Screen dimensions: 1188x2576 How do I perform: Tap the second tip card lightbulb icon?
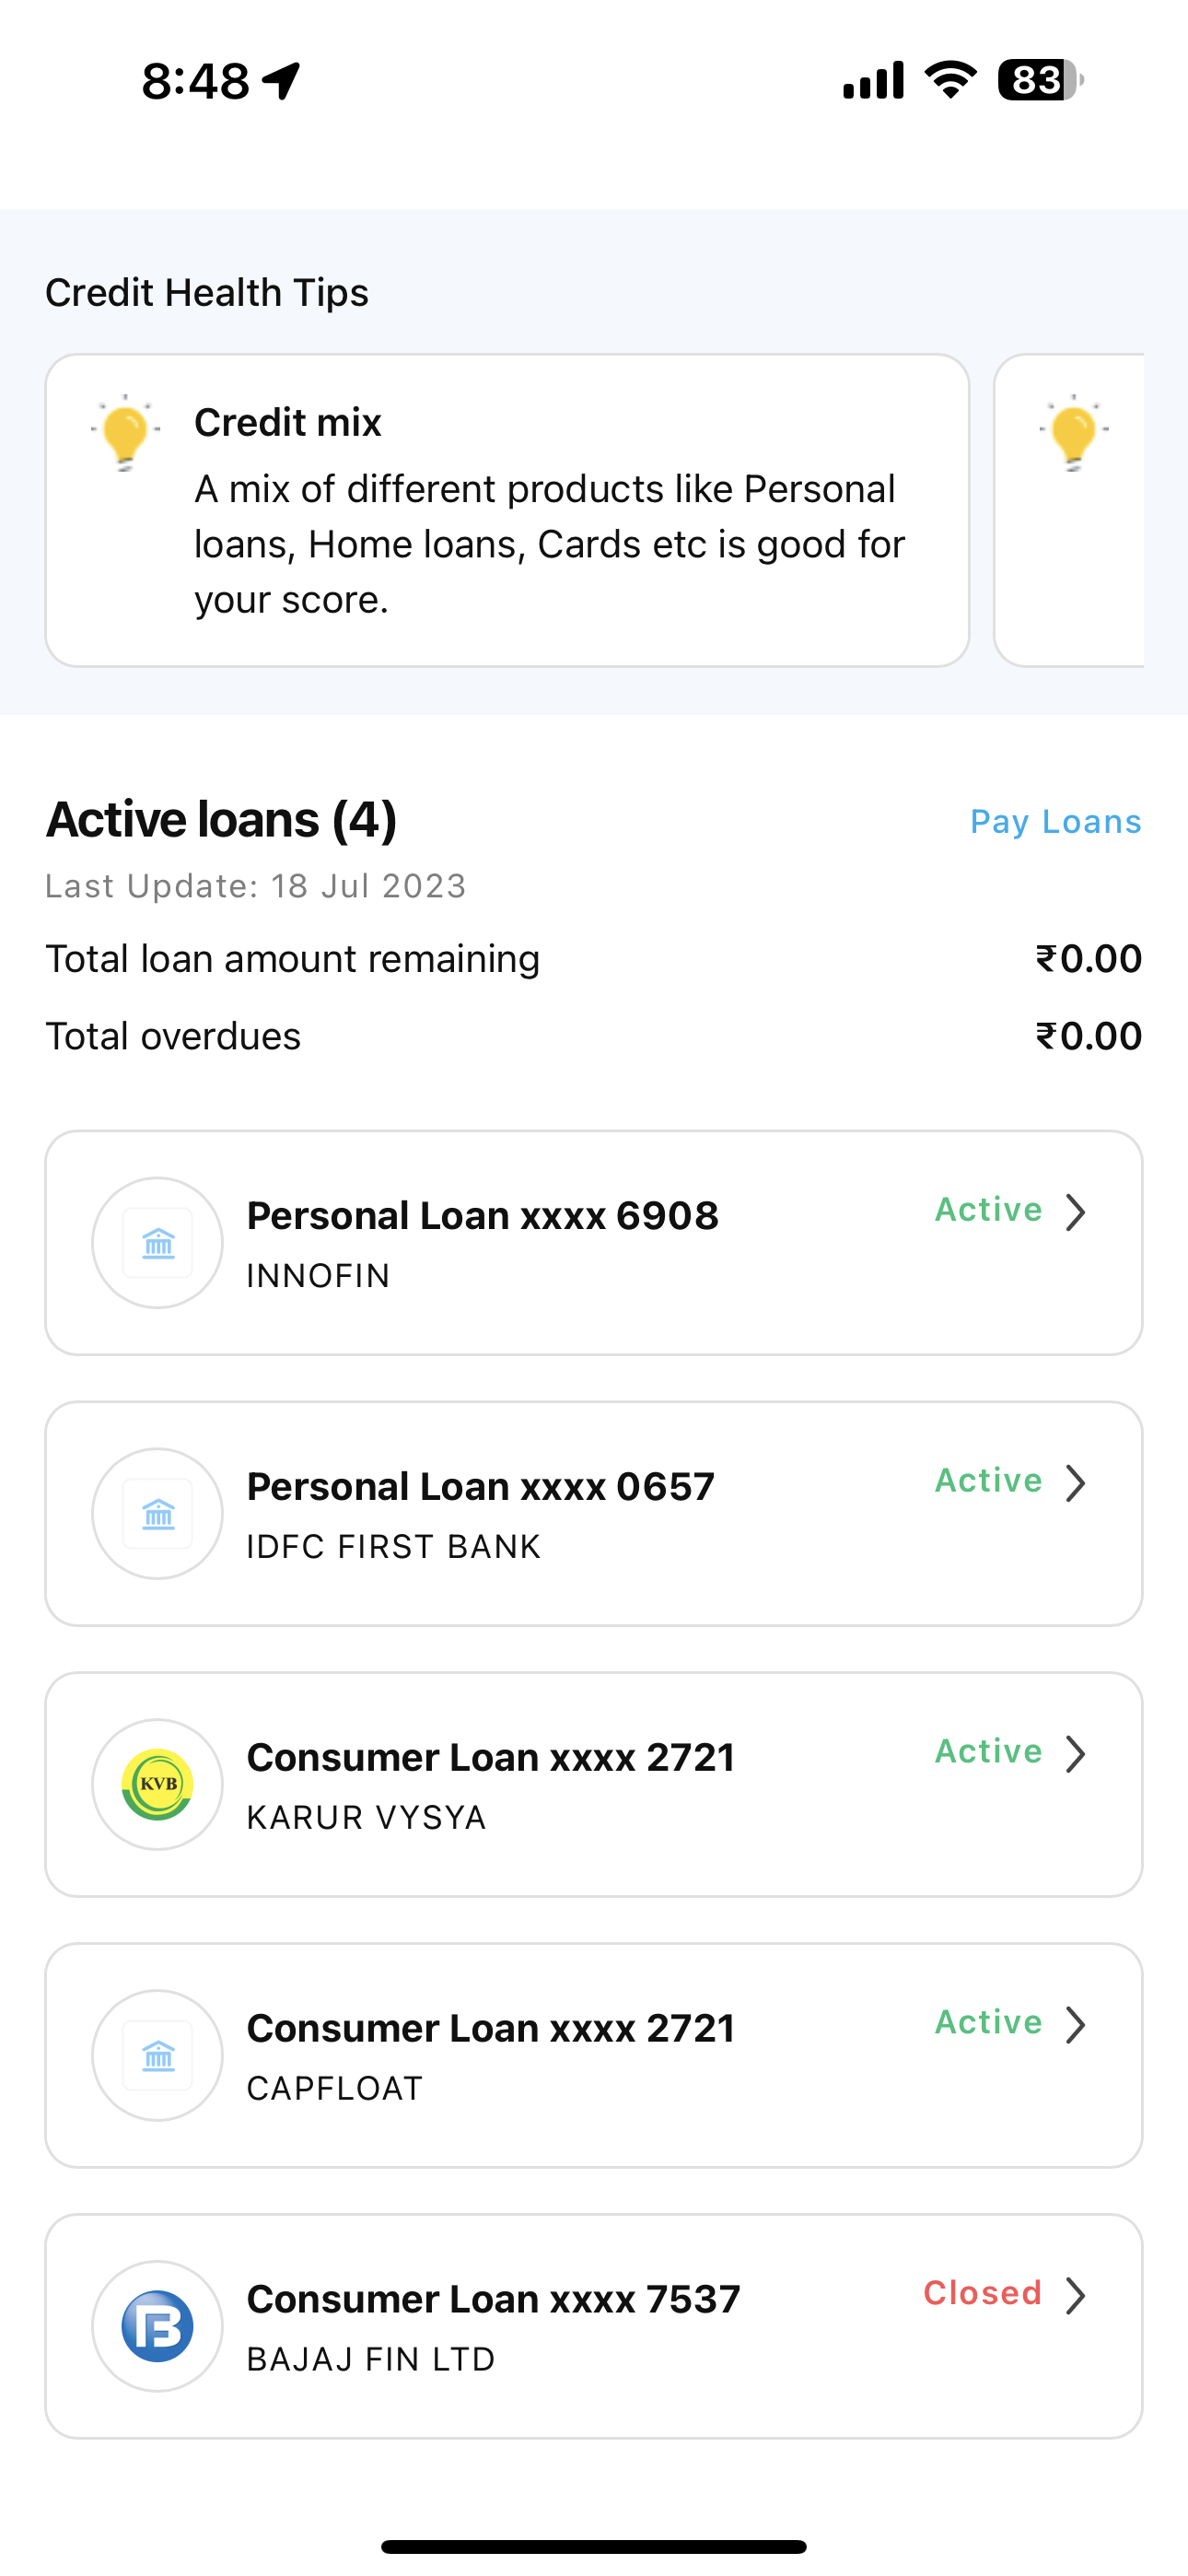click(x=1073, y=432)
